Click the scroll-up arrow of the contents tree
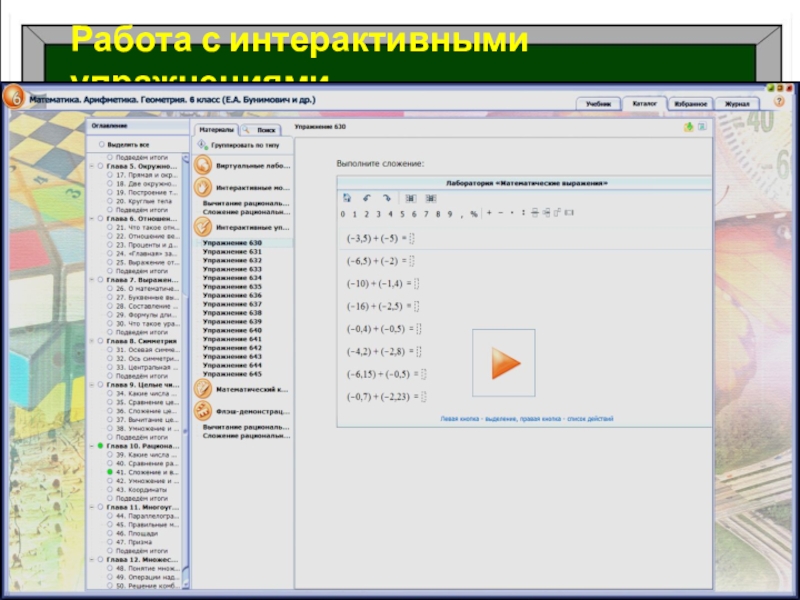The width and height of the screenshot is (800, 600). tap(186, 158)
